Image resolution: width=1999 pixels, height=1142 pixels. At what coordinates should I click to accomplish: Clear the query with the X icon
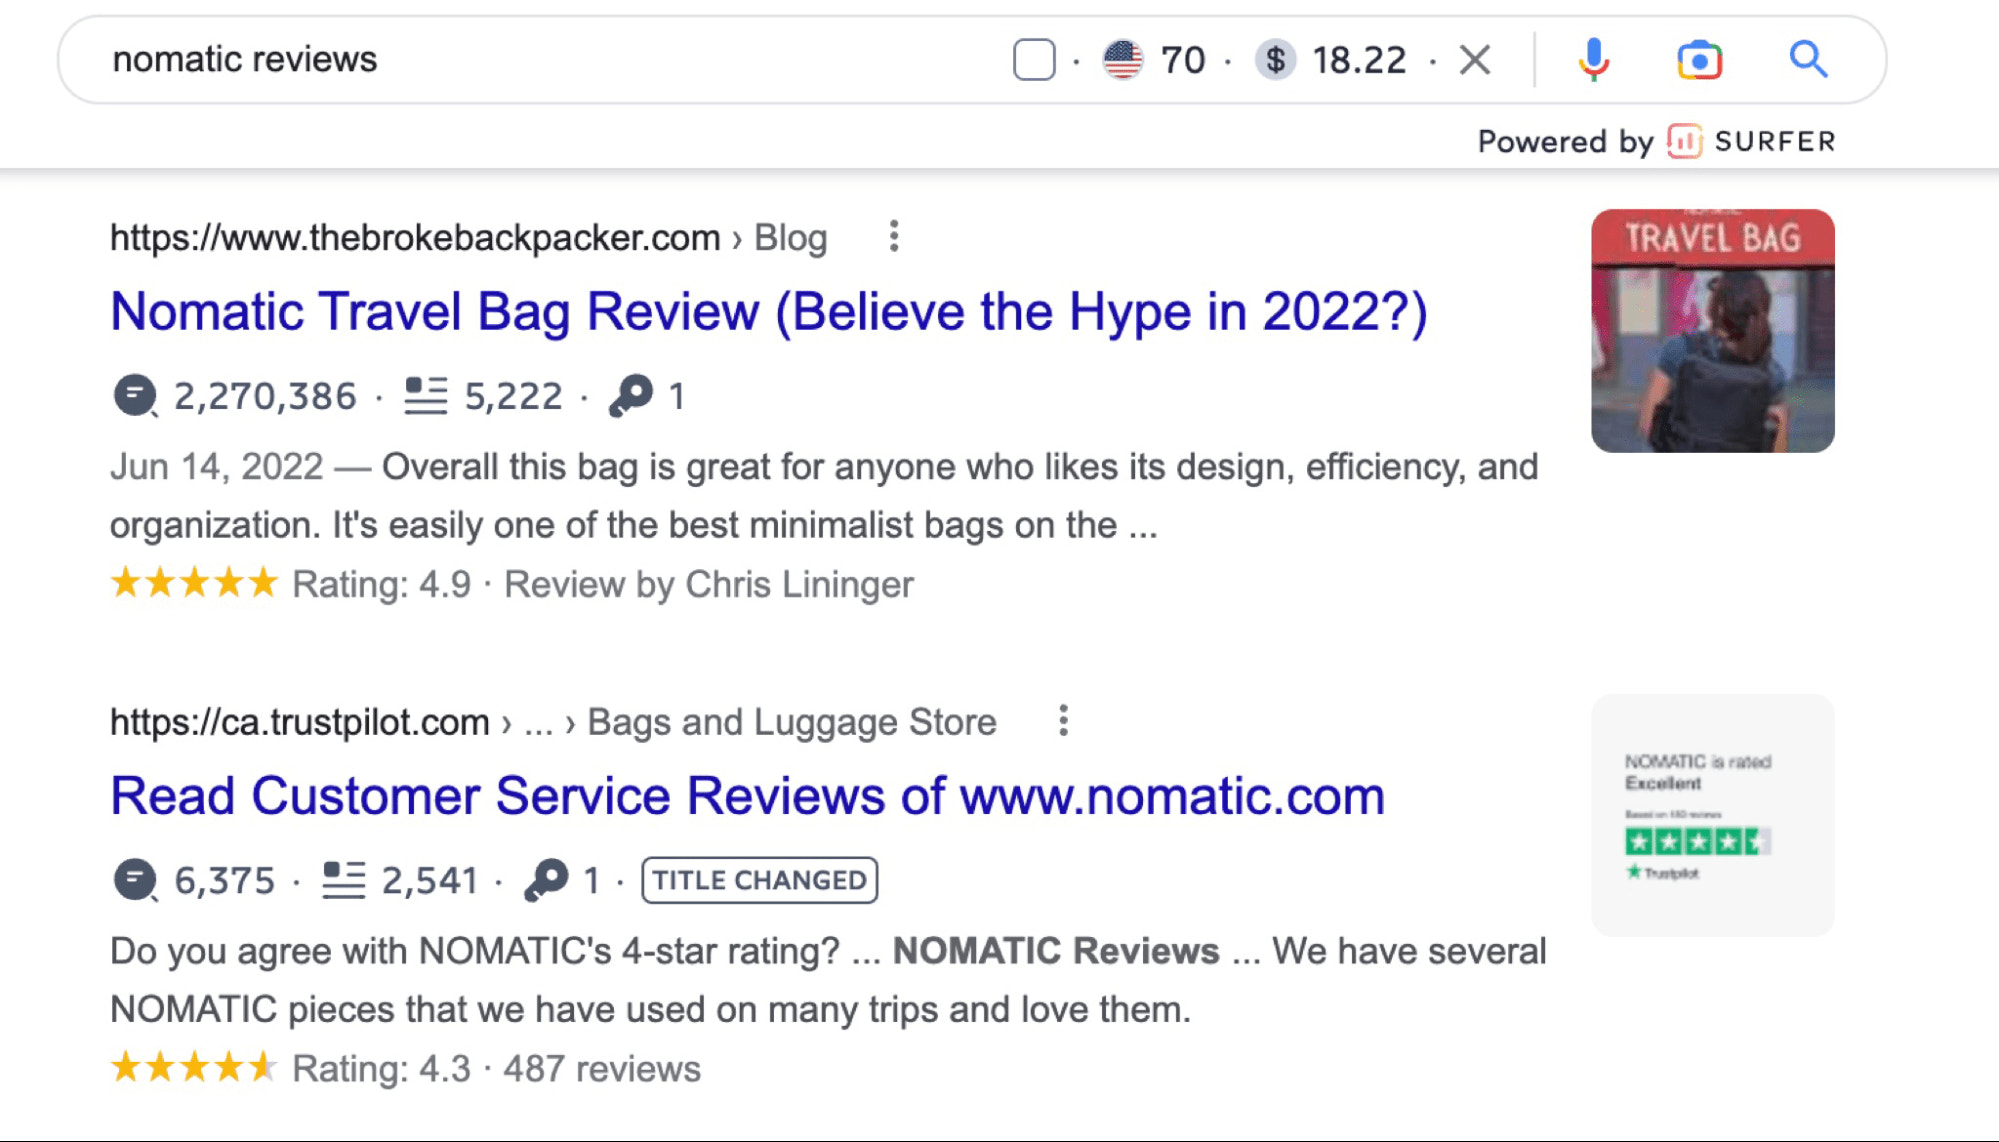(1476, 59)
